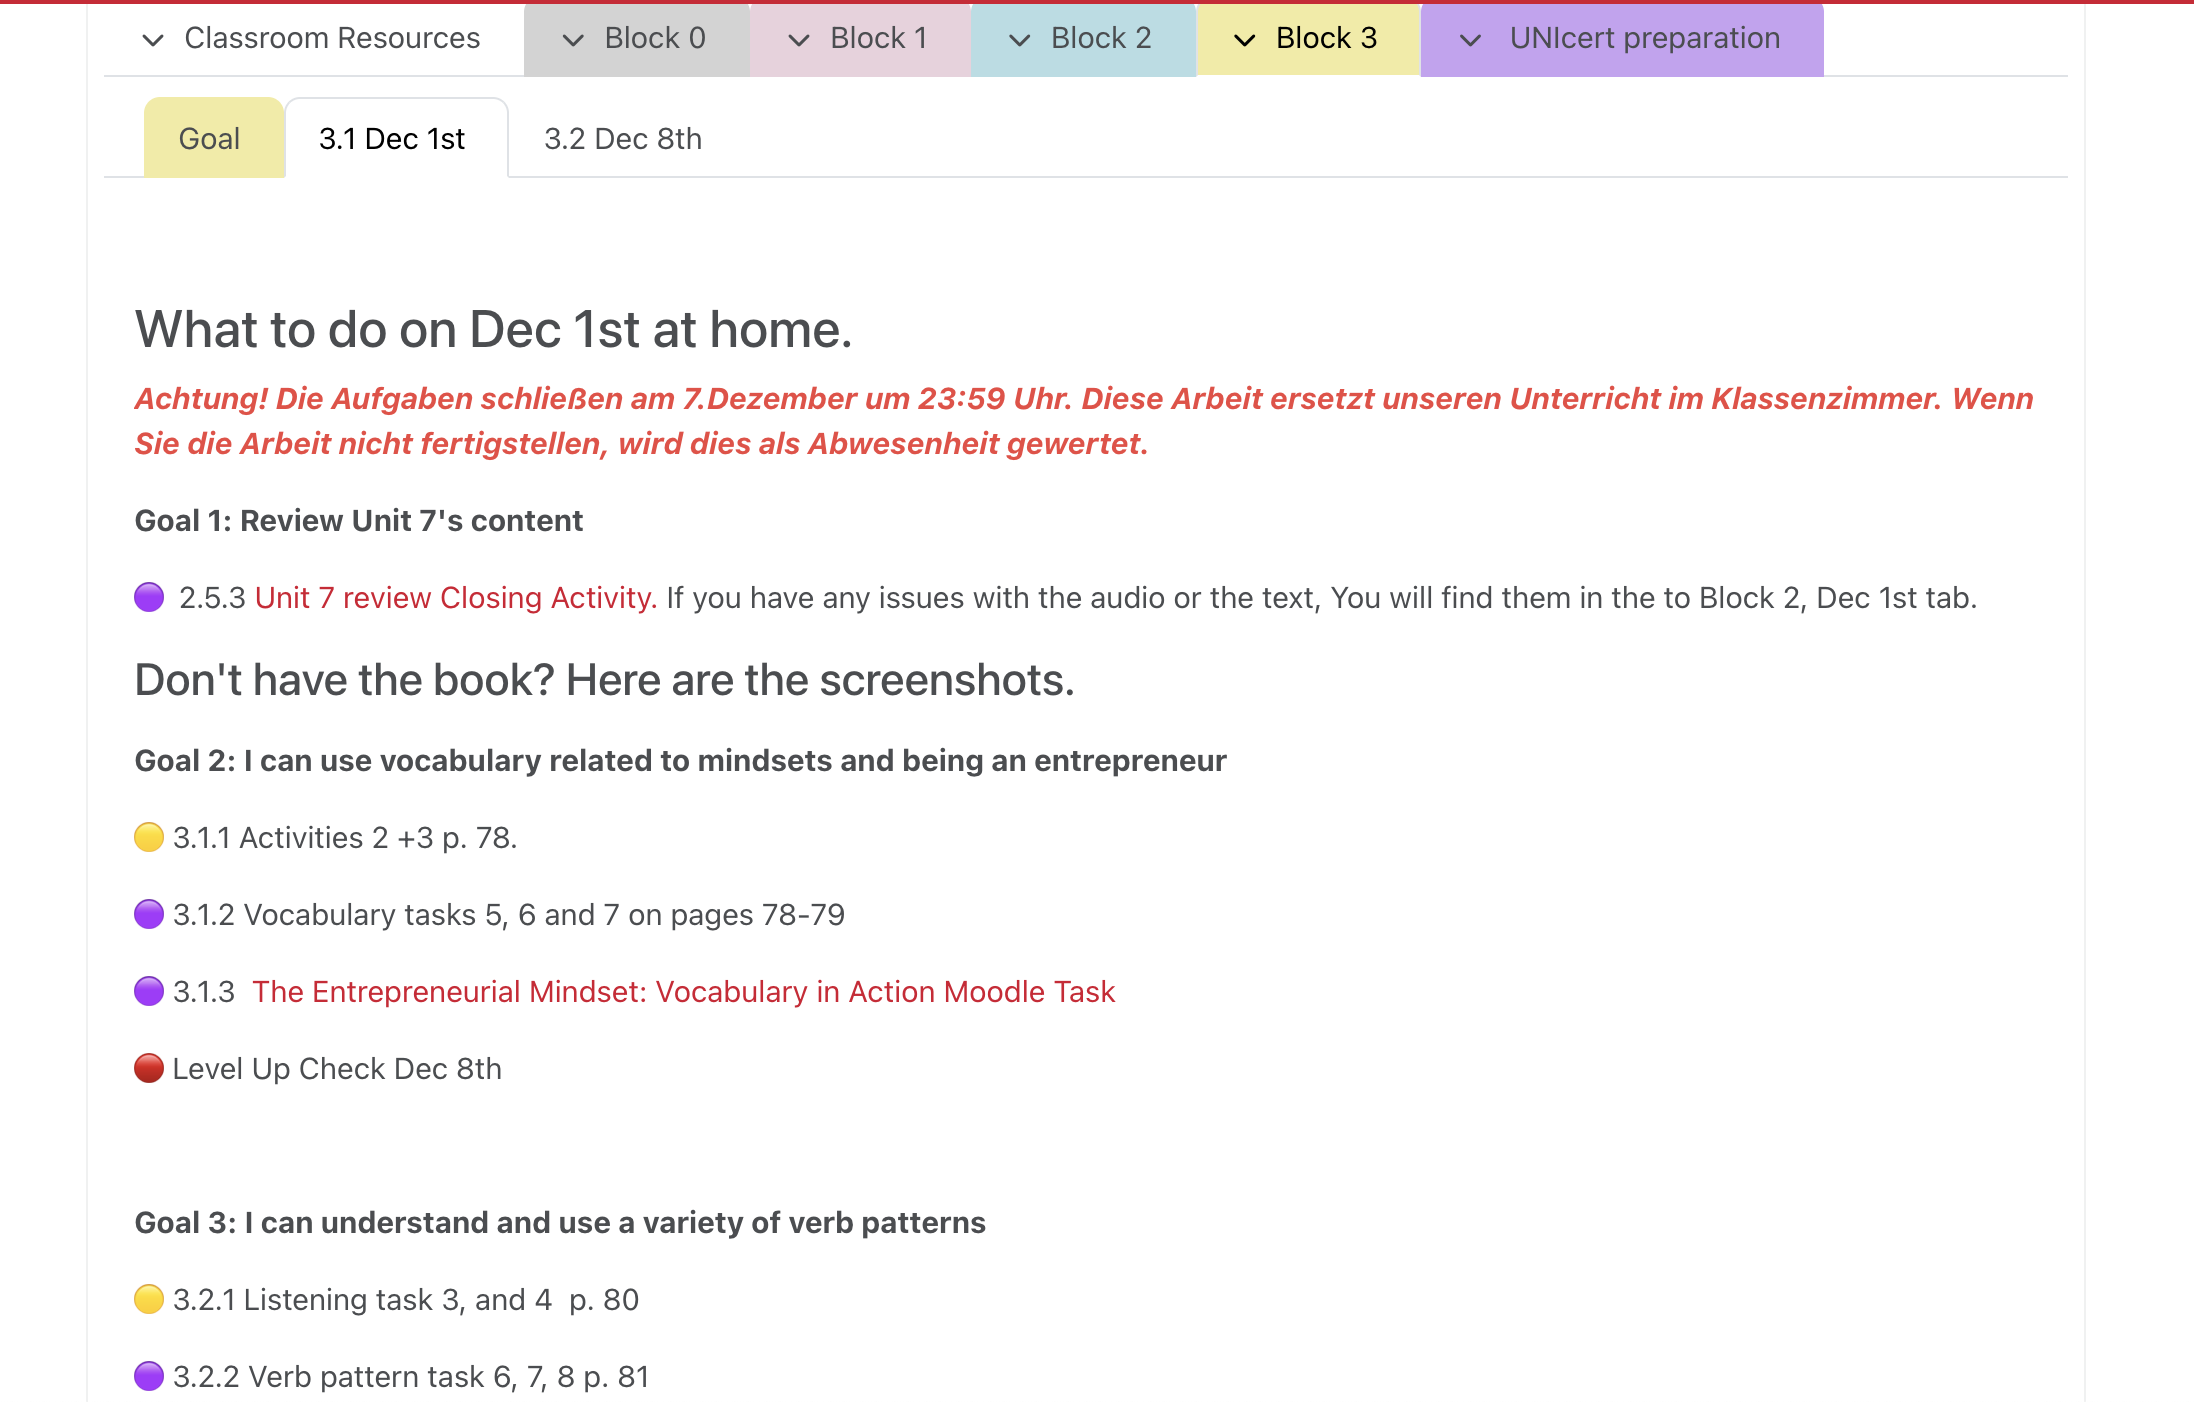Open the Block 0 section
Screen dimensions: 2194x1402
(x=655, y=38)
